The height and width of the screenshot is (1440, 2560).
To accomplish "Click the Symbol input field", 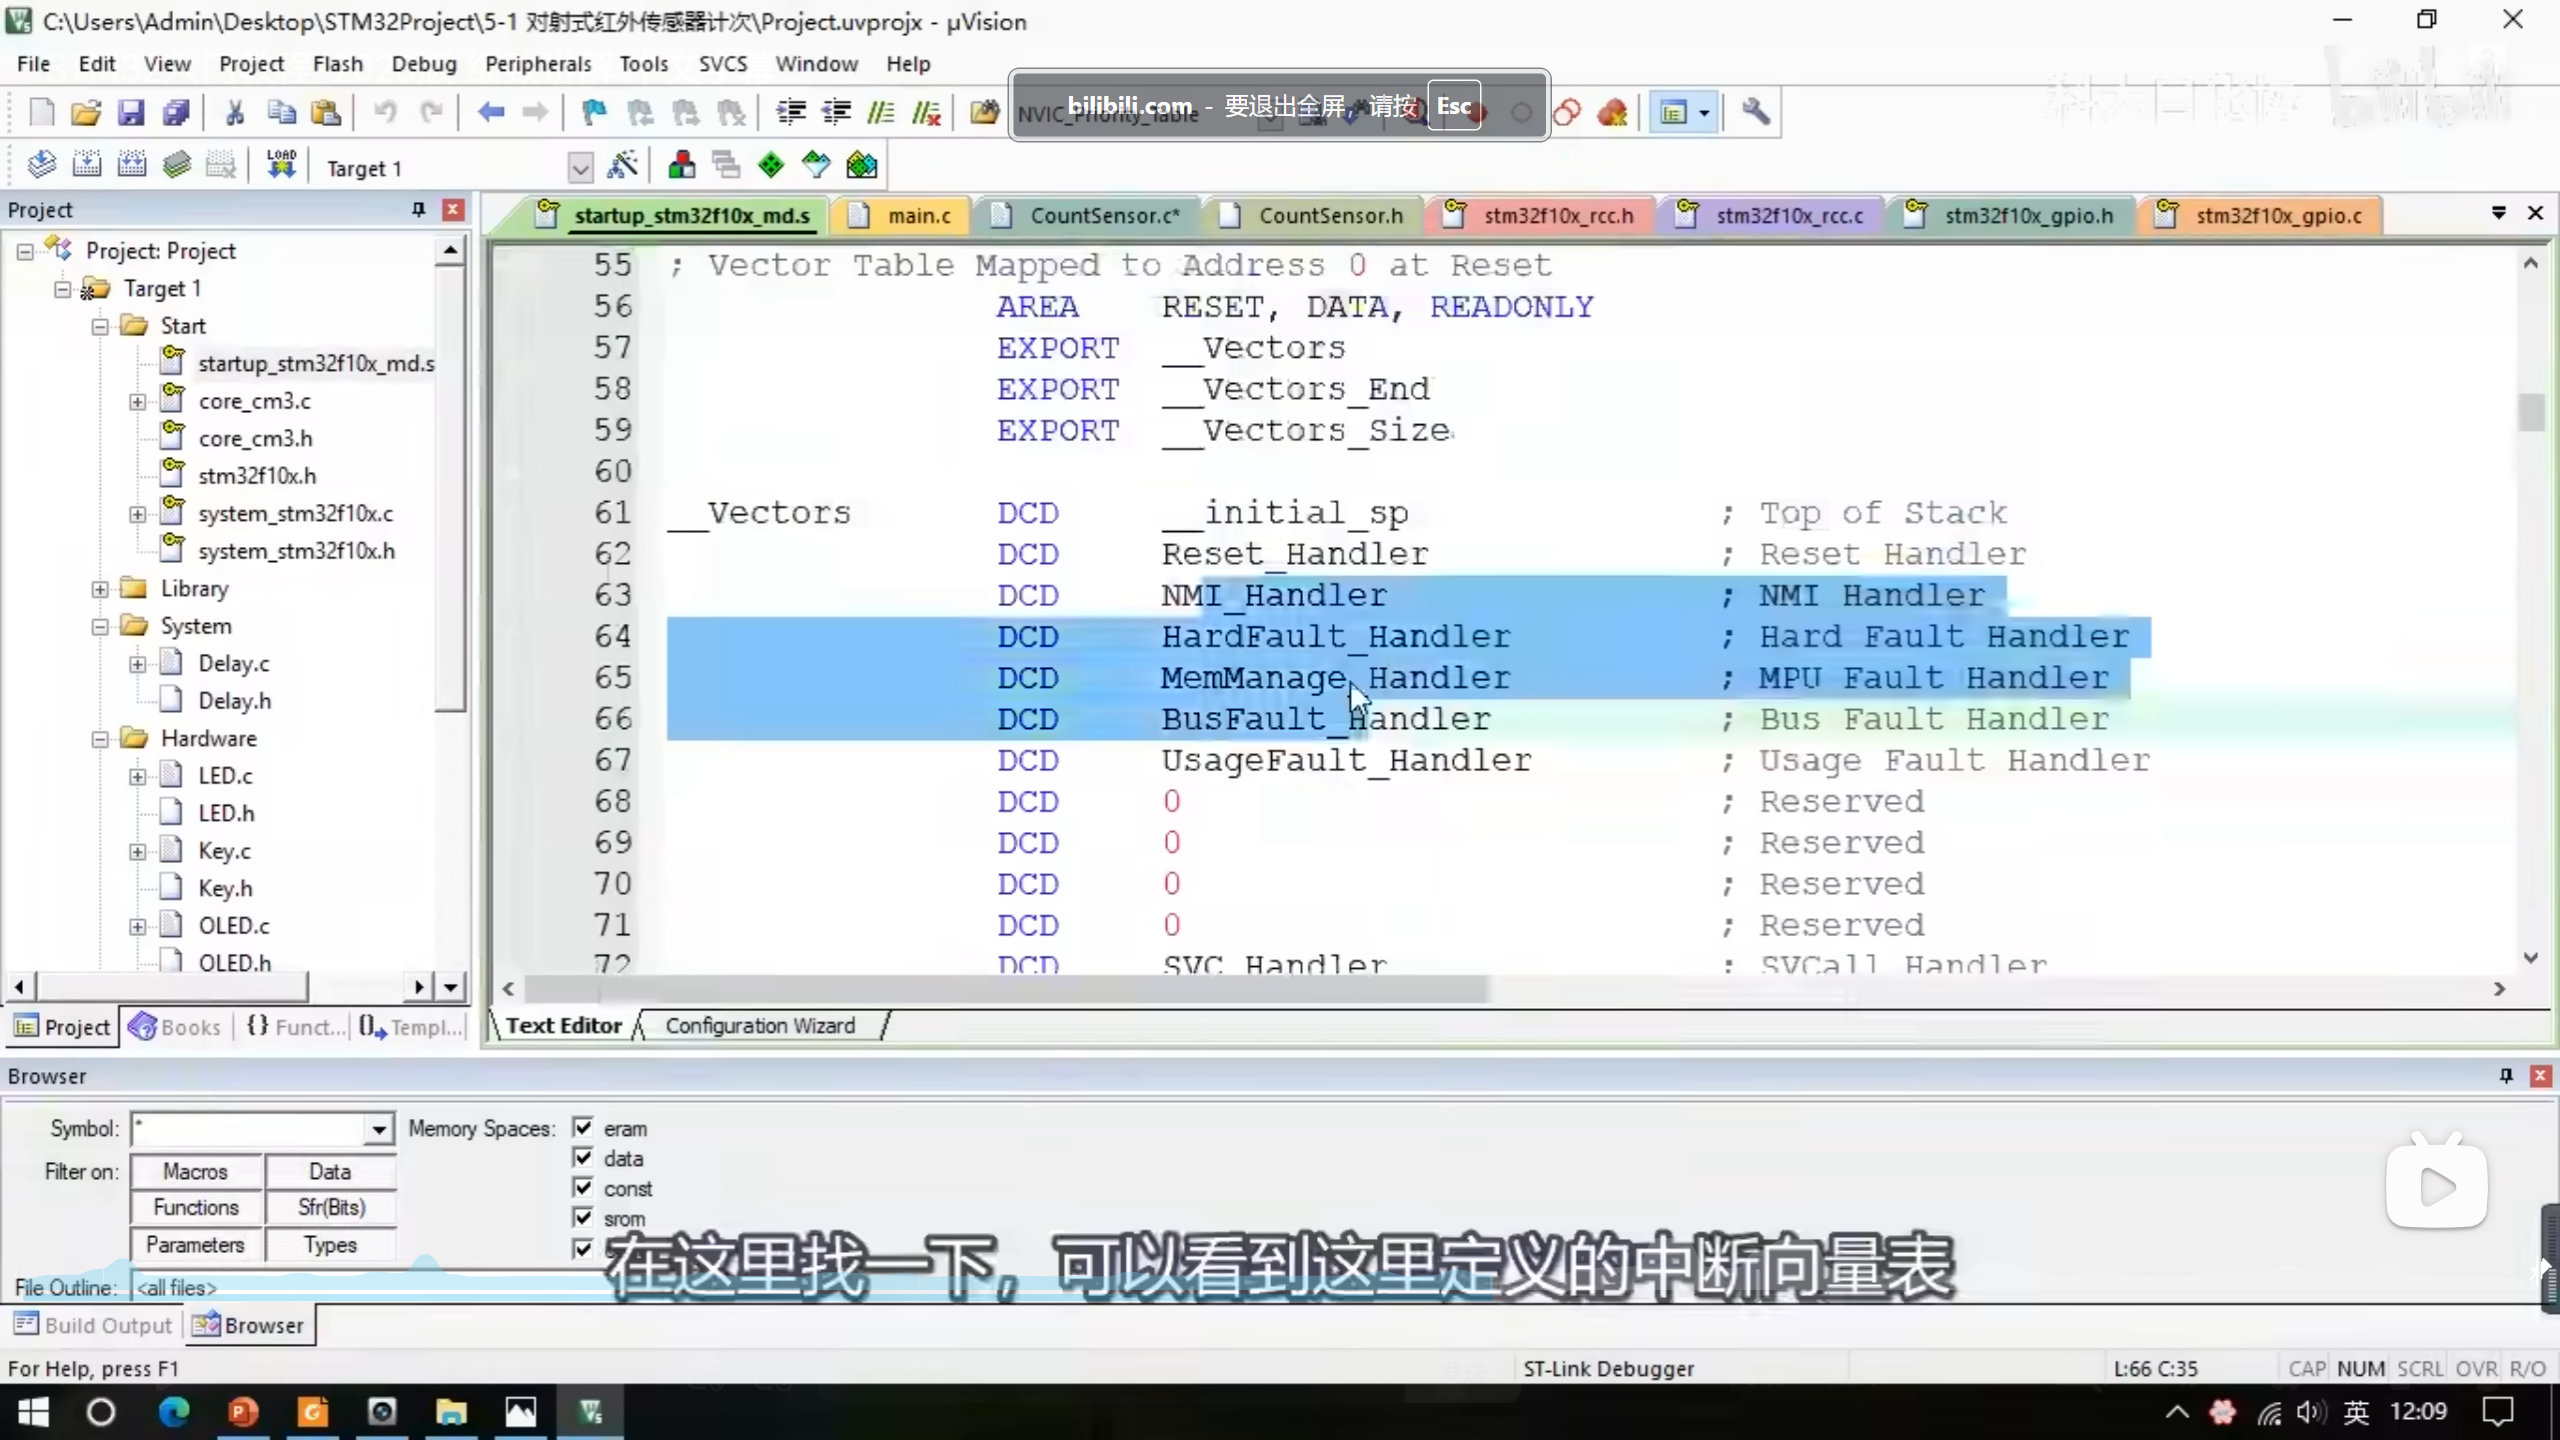I will [x=250, y=1129].
